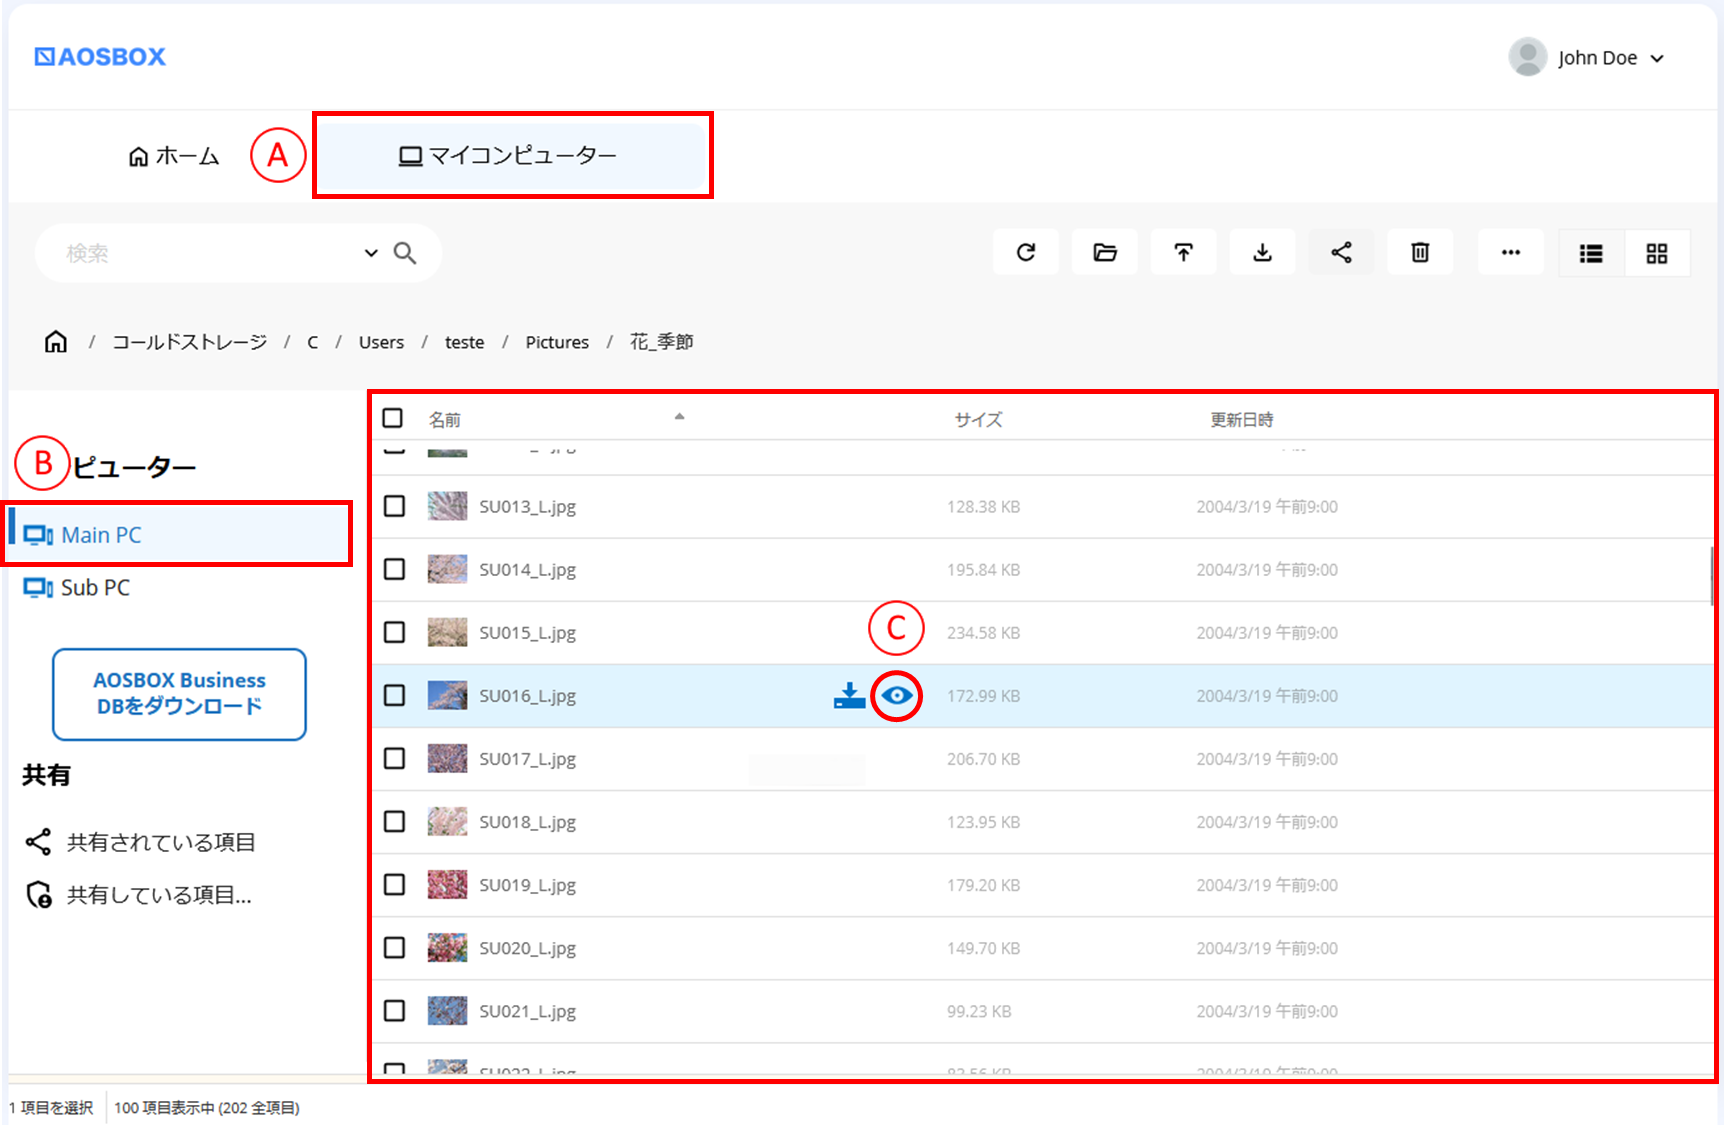Check the box for SU013_L.jpg
Viewport: 1724px width, 1125px height.
point(395,506)
